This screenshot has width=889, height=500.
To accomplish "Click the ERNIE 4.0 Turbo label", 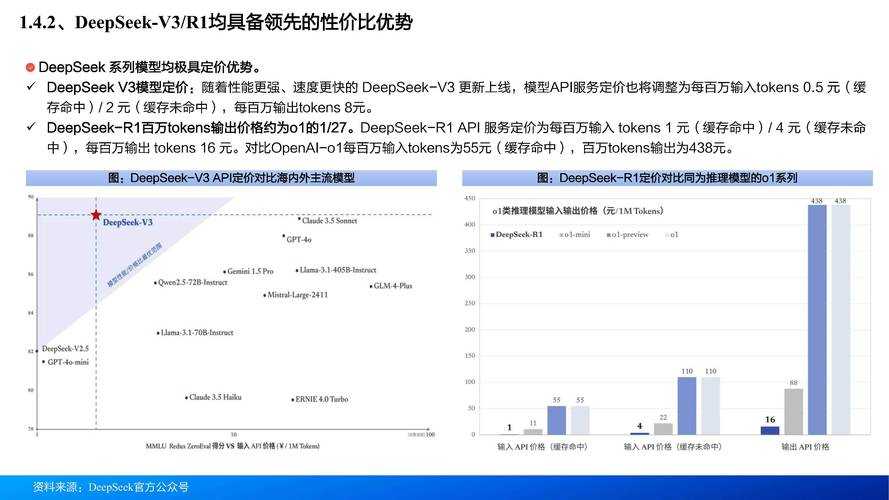I will (321, 399).
